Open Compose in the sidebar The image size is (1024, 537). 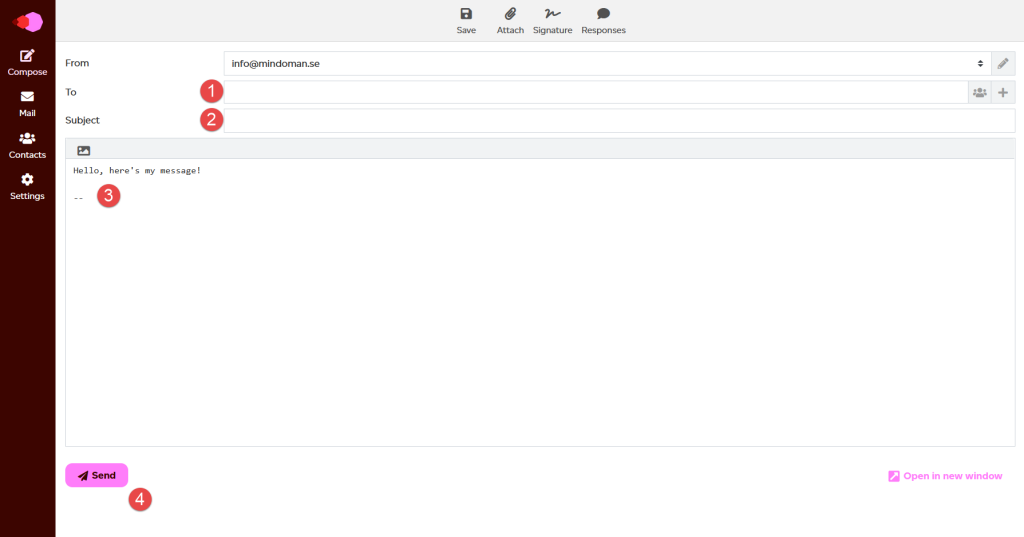27,63
